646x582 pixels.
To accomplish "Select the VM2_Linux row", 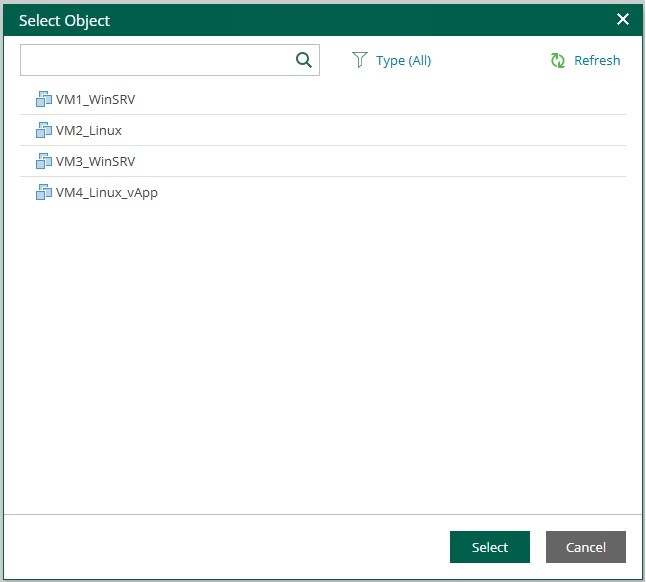I will click(323, 130).
